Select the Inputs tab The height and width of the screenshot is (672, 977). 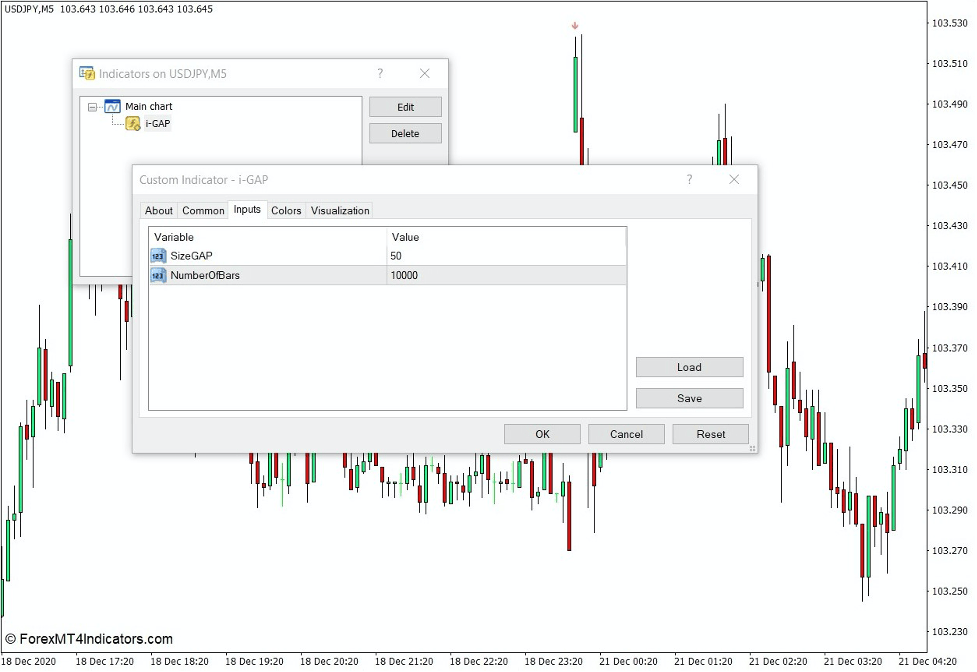pyautogui.click(x=246, y=210)
